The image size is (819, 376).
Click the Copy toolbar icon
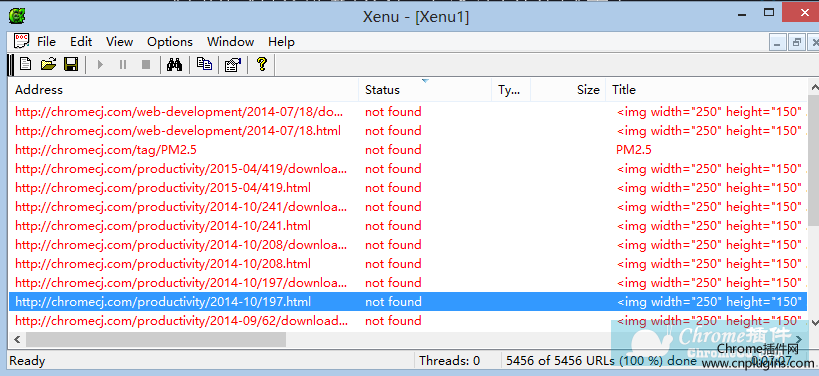[204, 64]
